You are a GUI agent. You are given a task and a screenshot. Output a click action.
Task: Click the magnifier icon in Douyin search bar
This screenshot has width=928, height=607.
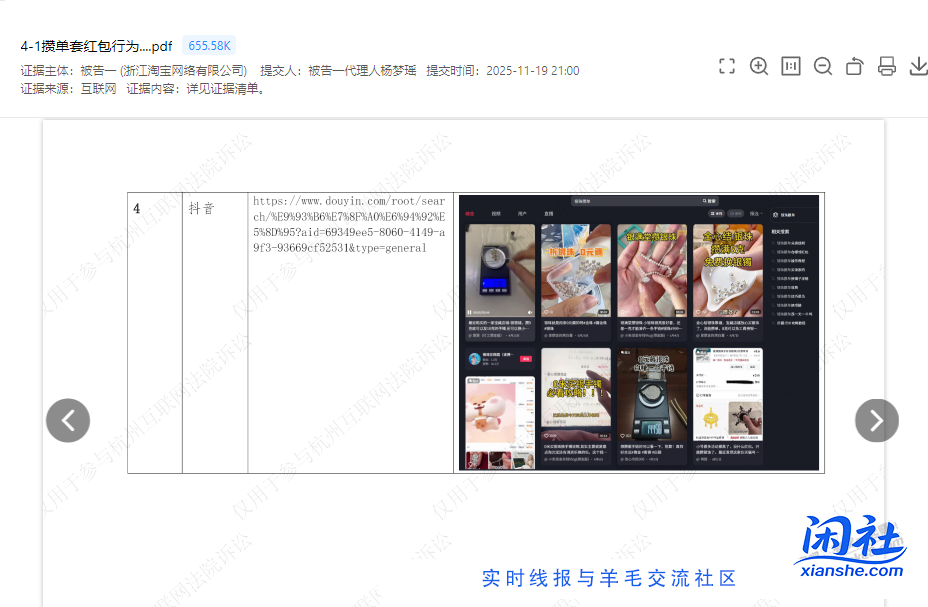[x=702, y=200]
